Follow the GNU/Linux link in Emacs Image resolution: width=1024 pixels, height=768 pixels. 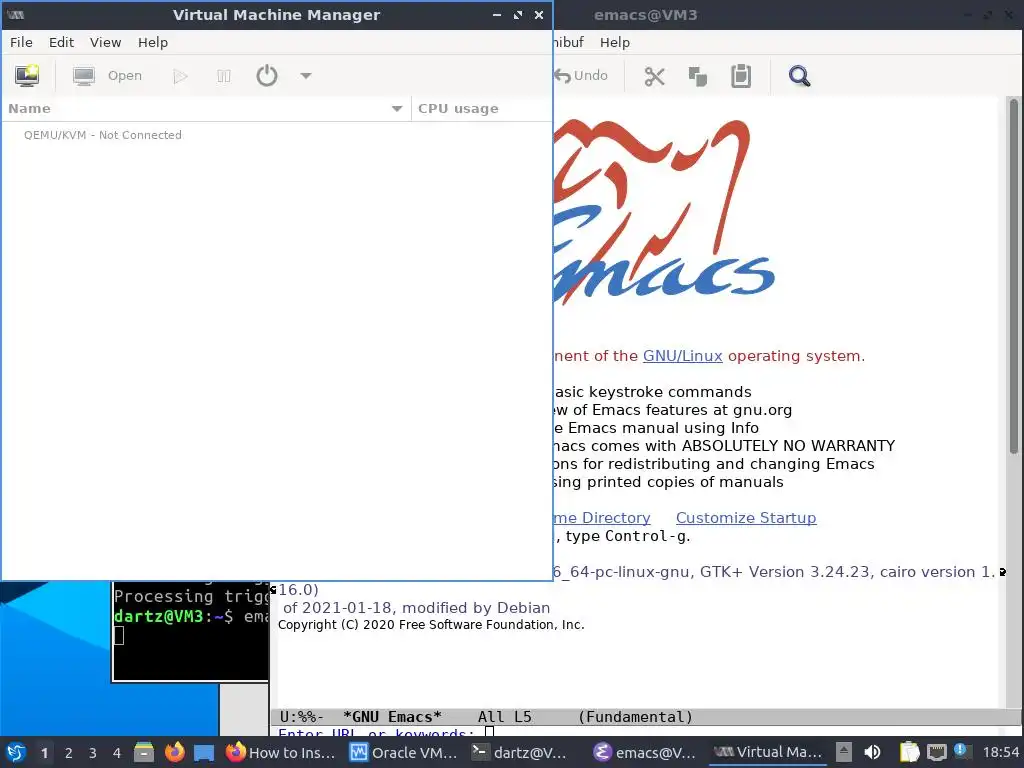pyautogui.click(x=682, y=356)
